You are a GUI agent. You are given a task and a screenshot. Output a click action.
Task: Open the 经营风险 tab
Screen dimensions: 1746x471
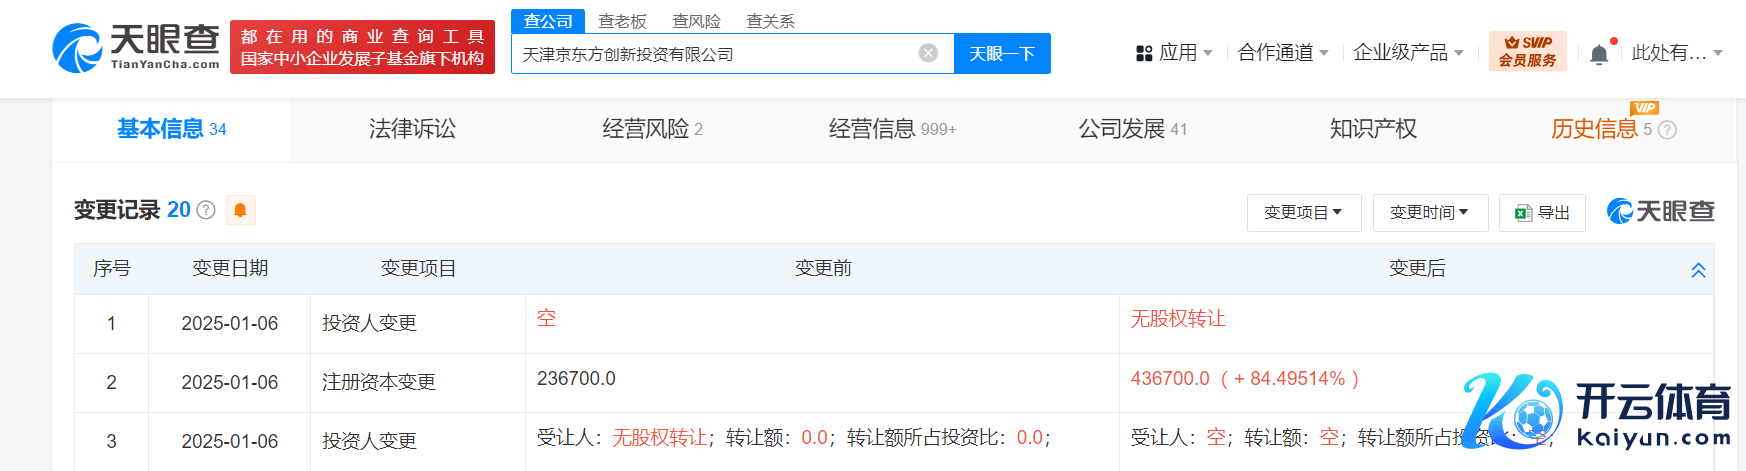click(652, 129)
